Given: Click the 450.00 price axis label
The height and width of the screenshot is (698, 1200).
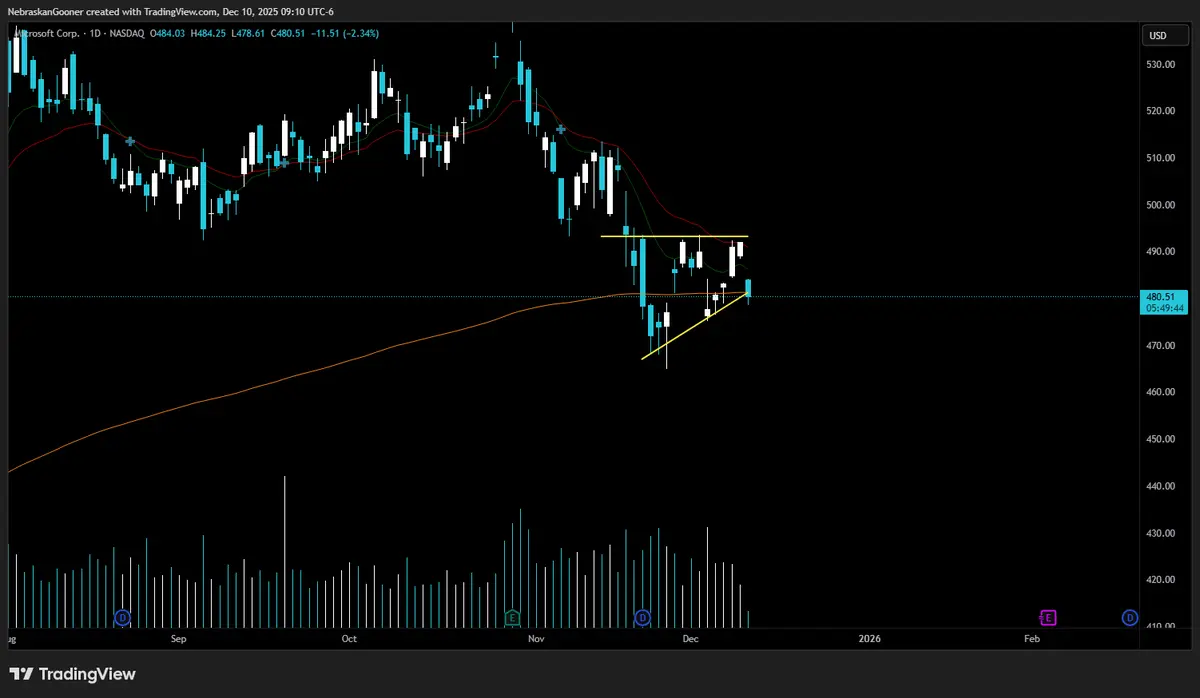Looking at the screenshot, I should [1161, 439].
